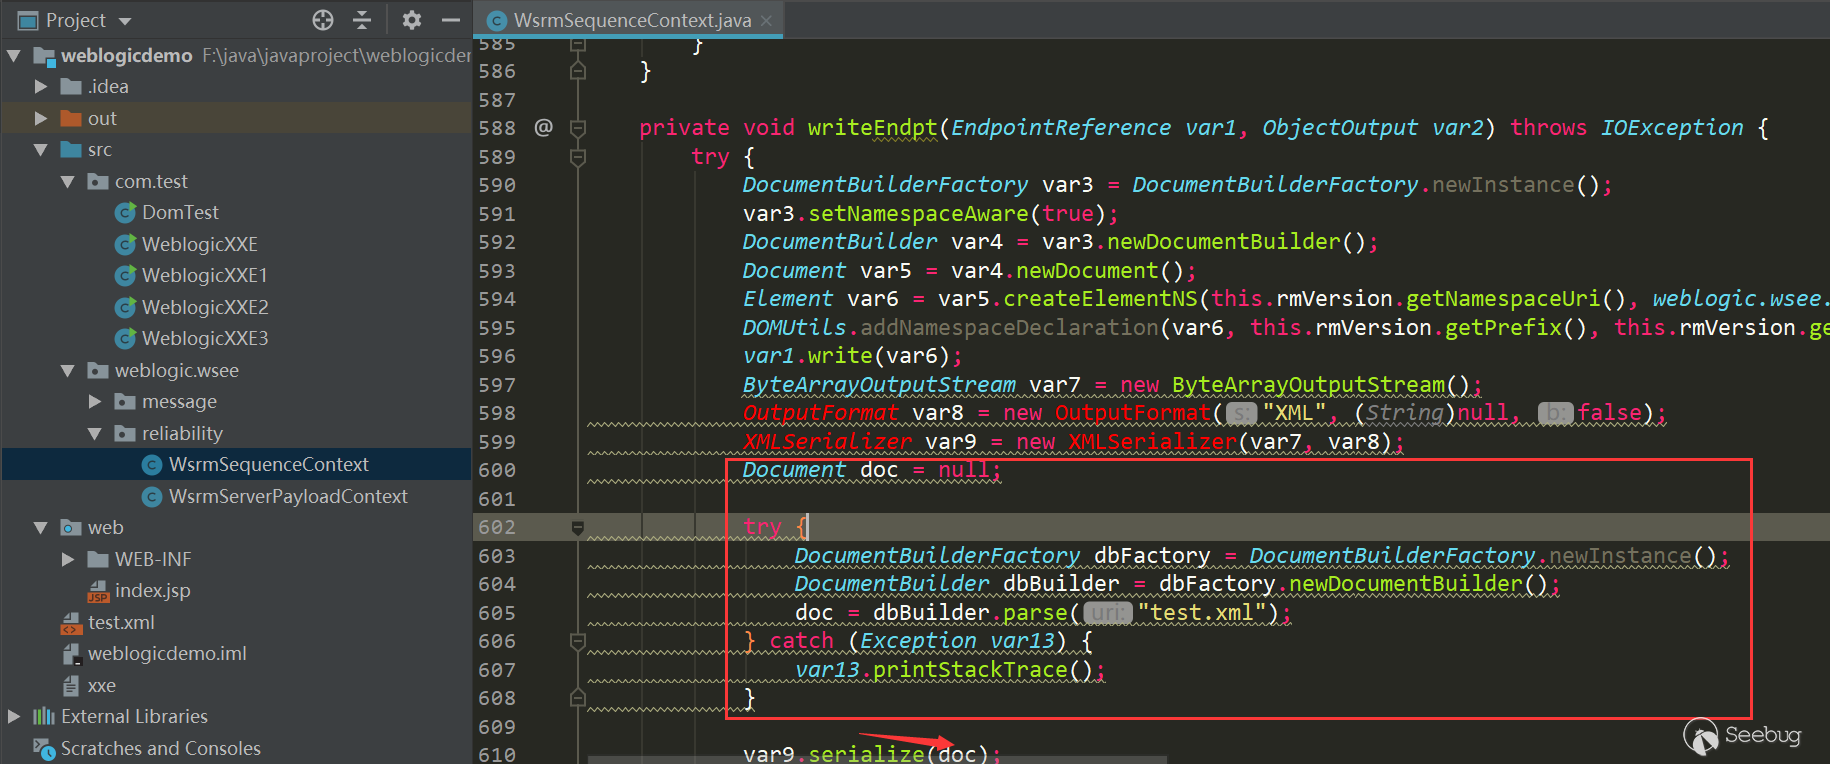This screenshot has height=764, width=1830.
Task: Toggle code folding at line 589 try block
Action: pos(578,157)
